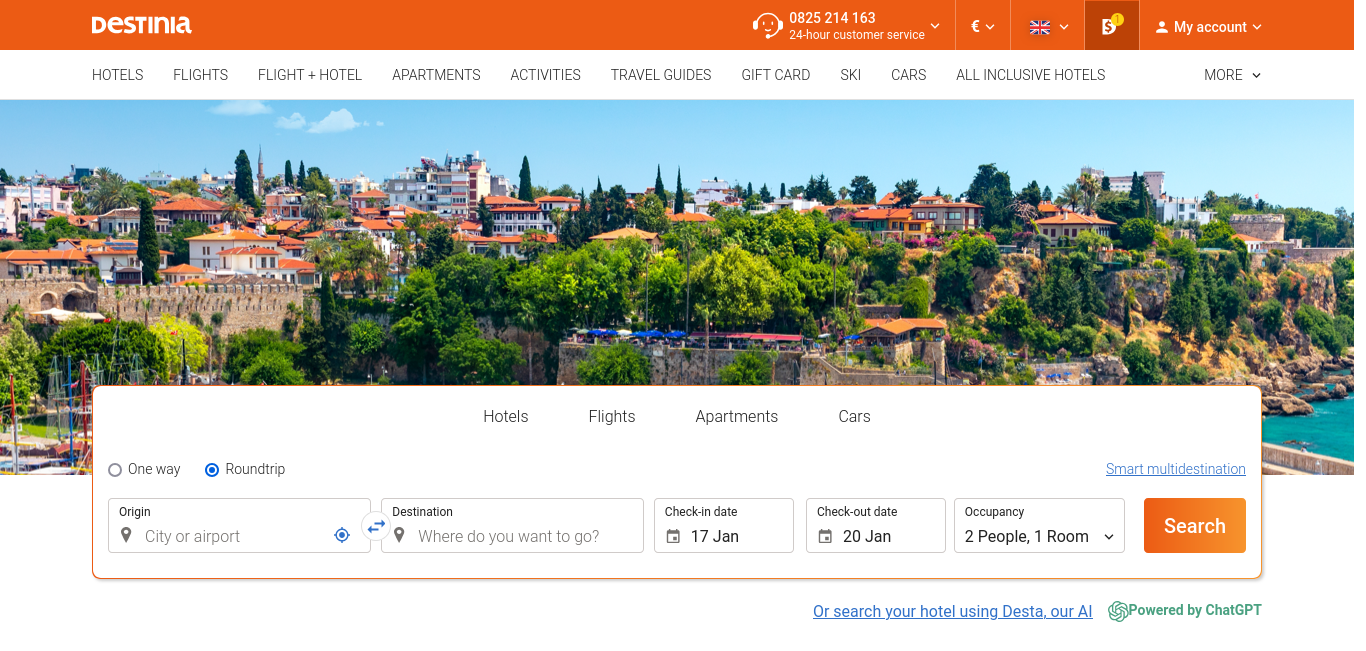Open APARTMENTS in the navigation bar
Image resolution: width=1366 pixels, height=651 pixels.
click(x=436, y=75)
